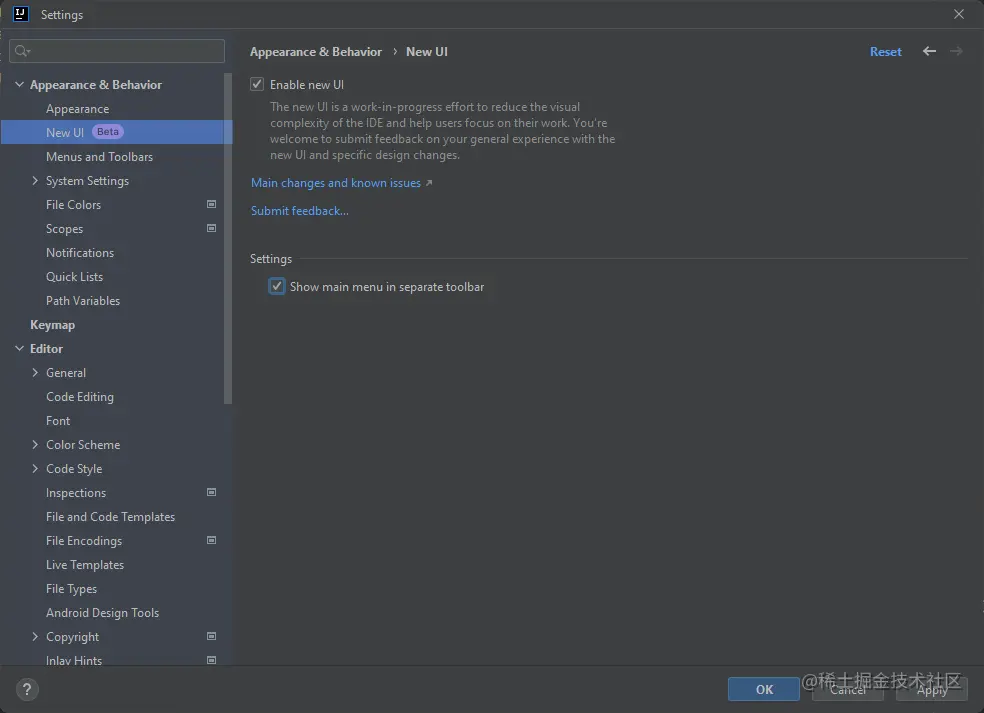Image resolution: width=984 pixels, height=713 pixels.
Task: Open the help question mark button
Action: point(26,689)
